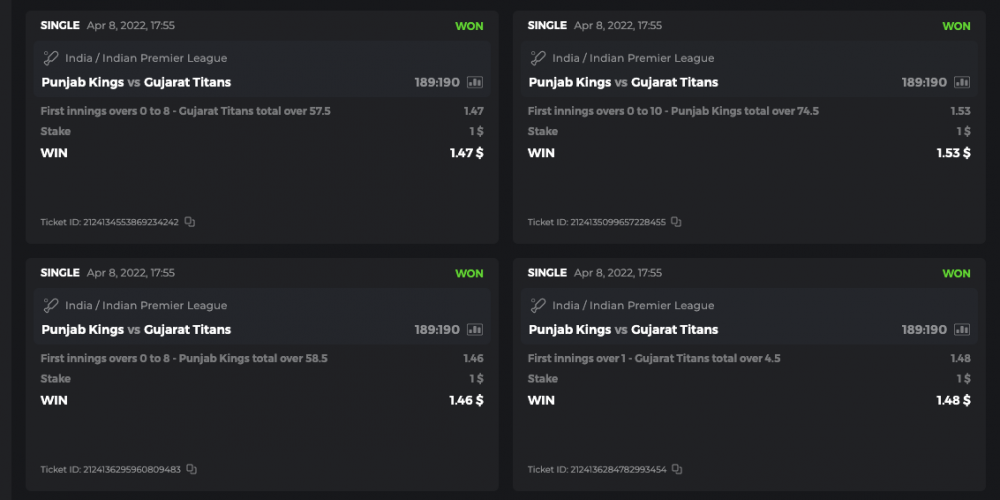The image size is (1000, 500).
Task: Open match statistics icon on 1.53 odds bet
Action: click(962, 82)
